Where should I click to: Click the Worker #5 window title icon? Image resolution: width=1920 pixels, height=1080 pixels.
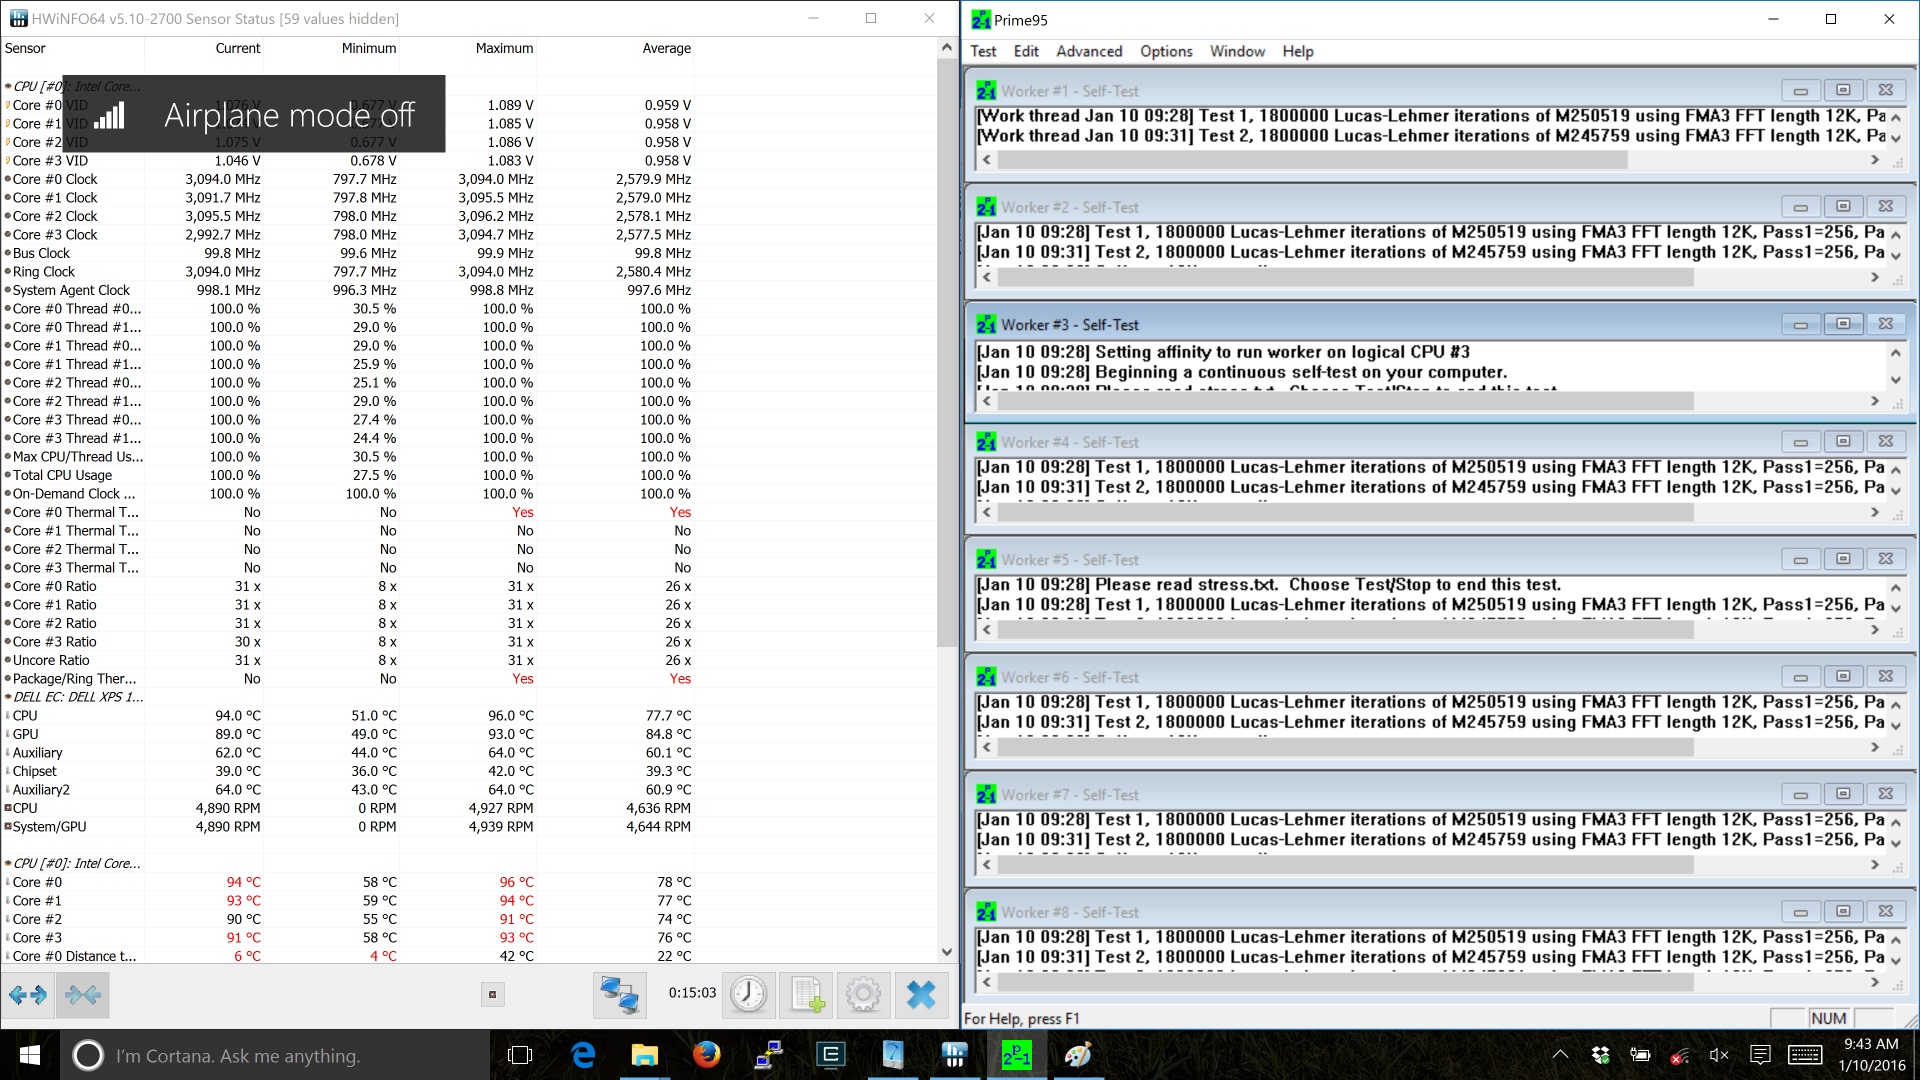[986, 560]
